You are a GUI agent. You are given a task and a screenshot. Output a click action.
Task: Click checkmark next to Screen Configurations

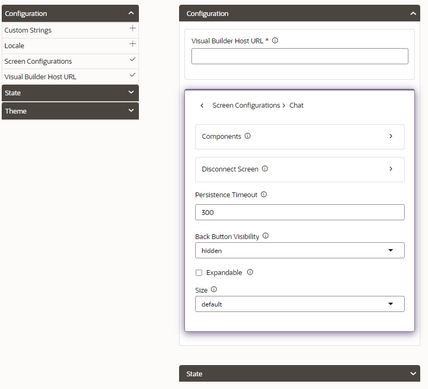click(x=132, y=59)
